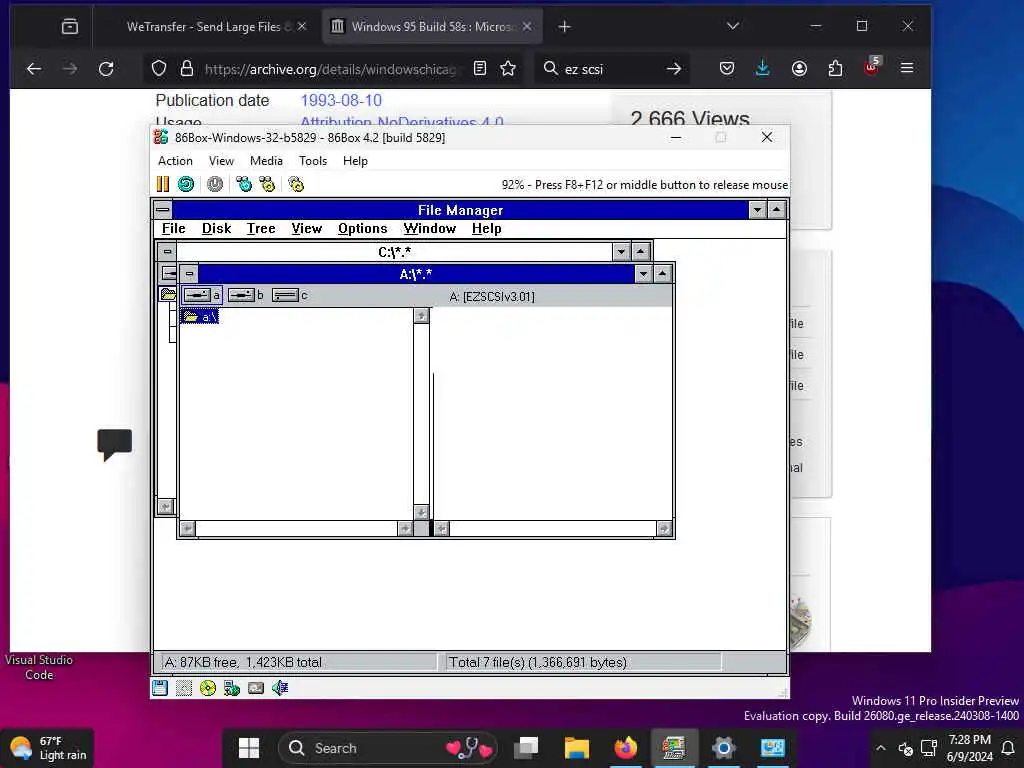
Task: Click the 86Box hard reset icon
Action: 186,184
